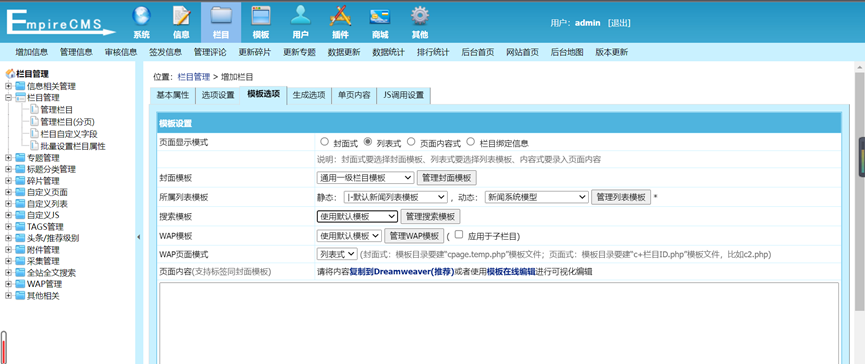Click page icon beside 栏目自定义字段
This screenshot has width=865, height=364.
point(35,134)
